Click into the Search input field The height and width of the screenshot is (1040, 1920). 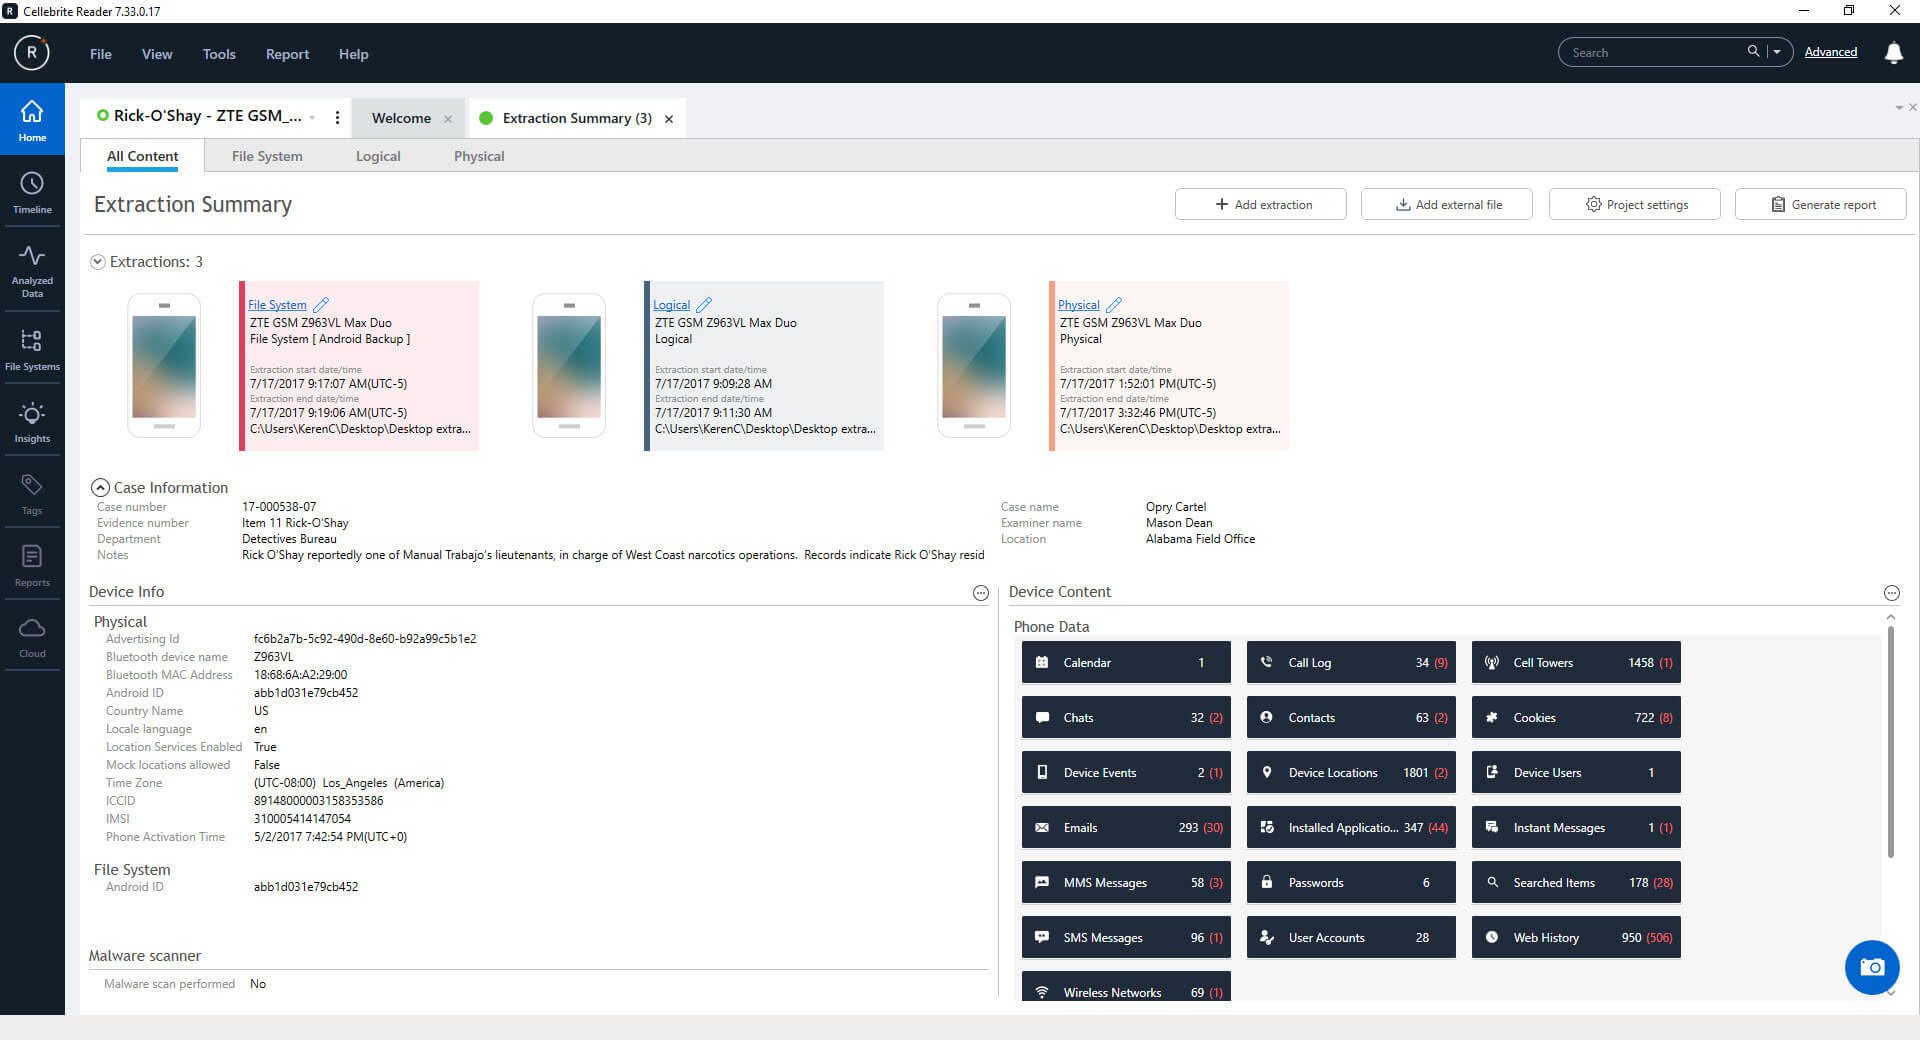click(1655, 52)
